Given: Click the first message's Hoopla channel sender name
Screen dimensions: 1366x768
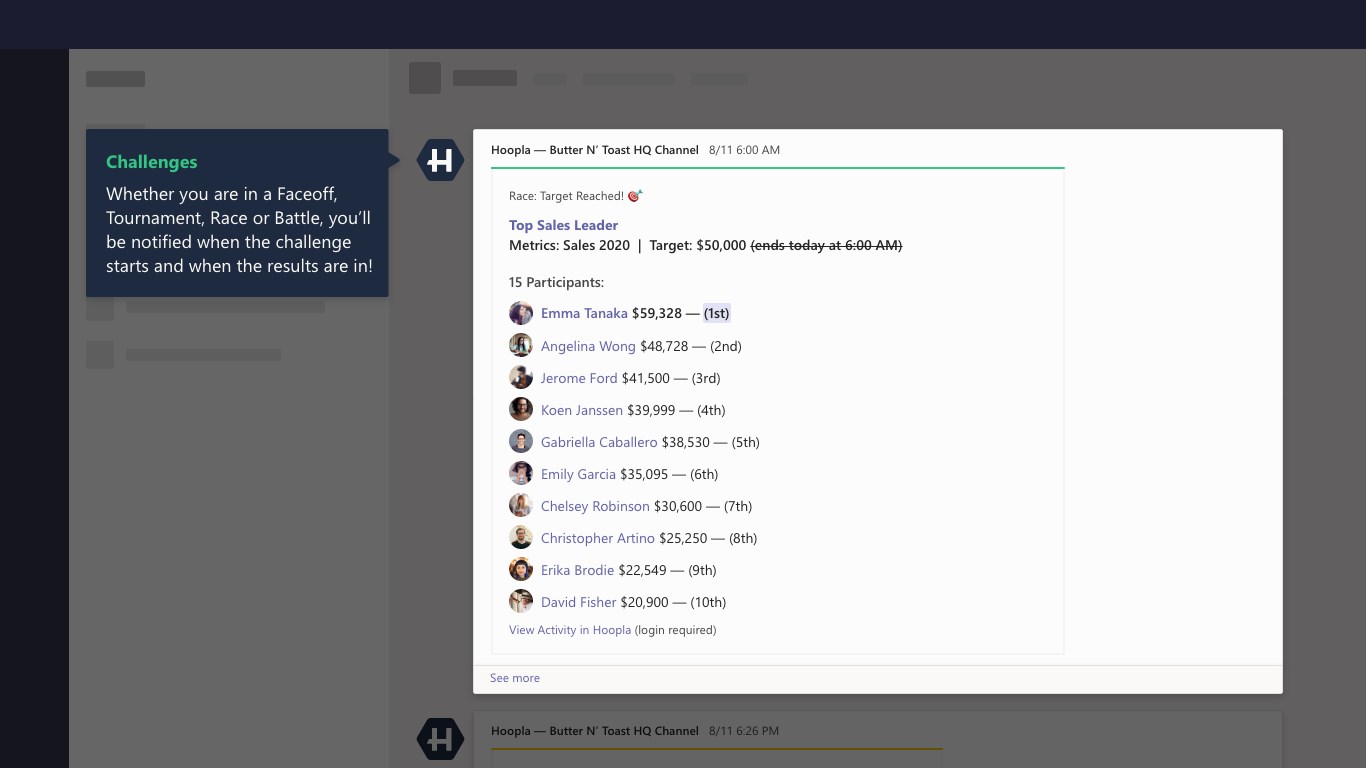Looking at the screenshot, I should [595, 150].
